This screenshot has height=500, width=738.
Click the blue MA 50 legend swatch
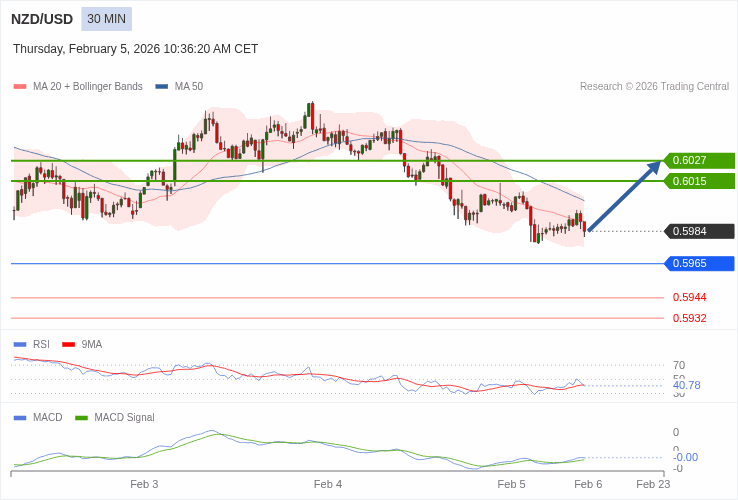pos(162,87)
